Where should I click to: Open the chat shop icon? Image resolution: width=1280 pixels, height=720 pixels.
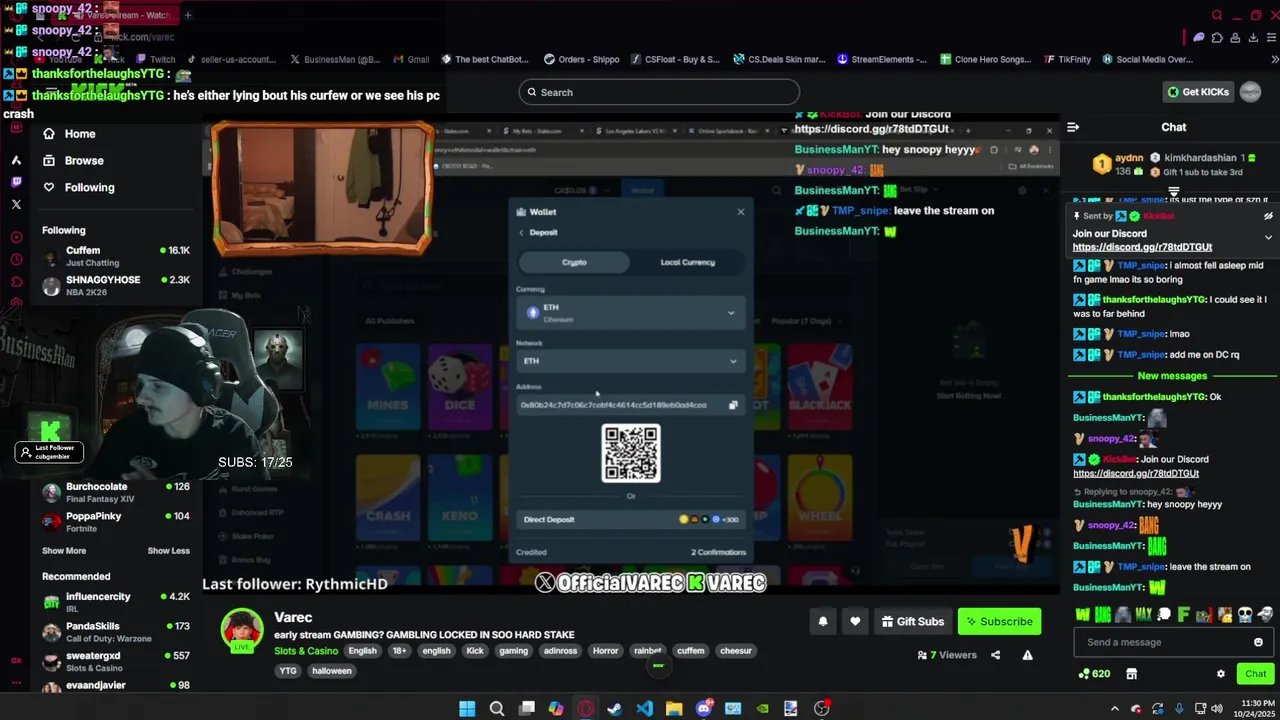pyautogui.click(x=1131, y=674)
